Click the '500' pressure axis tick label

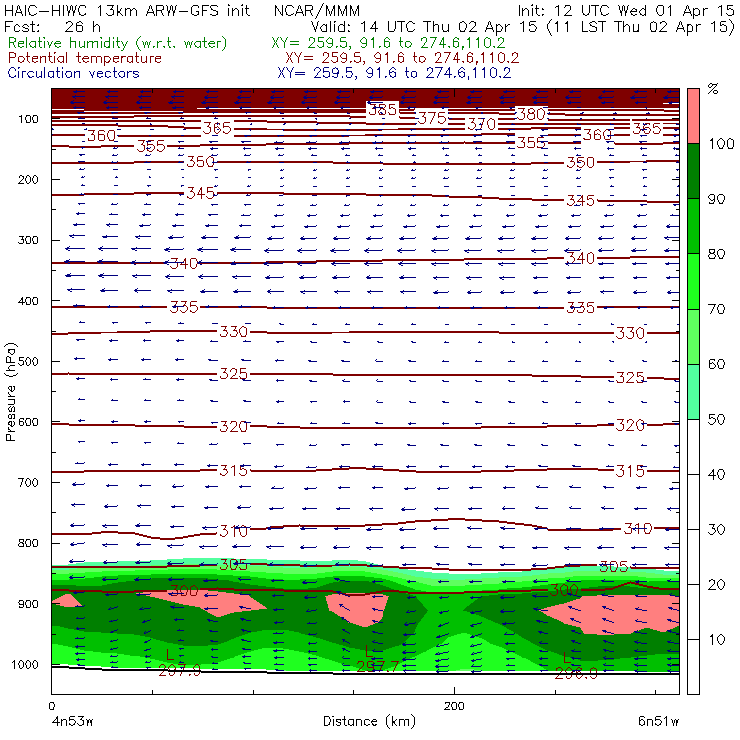pos(28,362)
